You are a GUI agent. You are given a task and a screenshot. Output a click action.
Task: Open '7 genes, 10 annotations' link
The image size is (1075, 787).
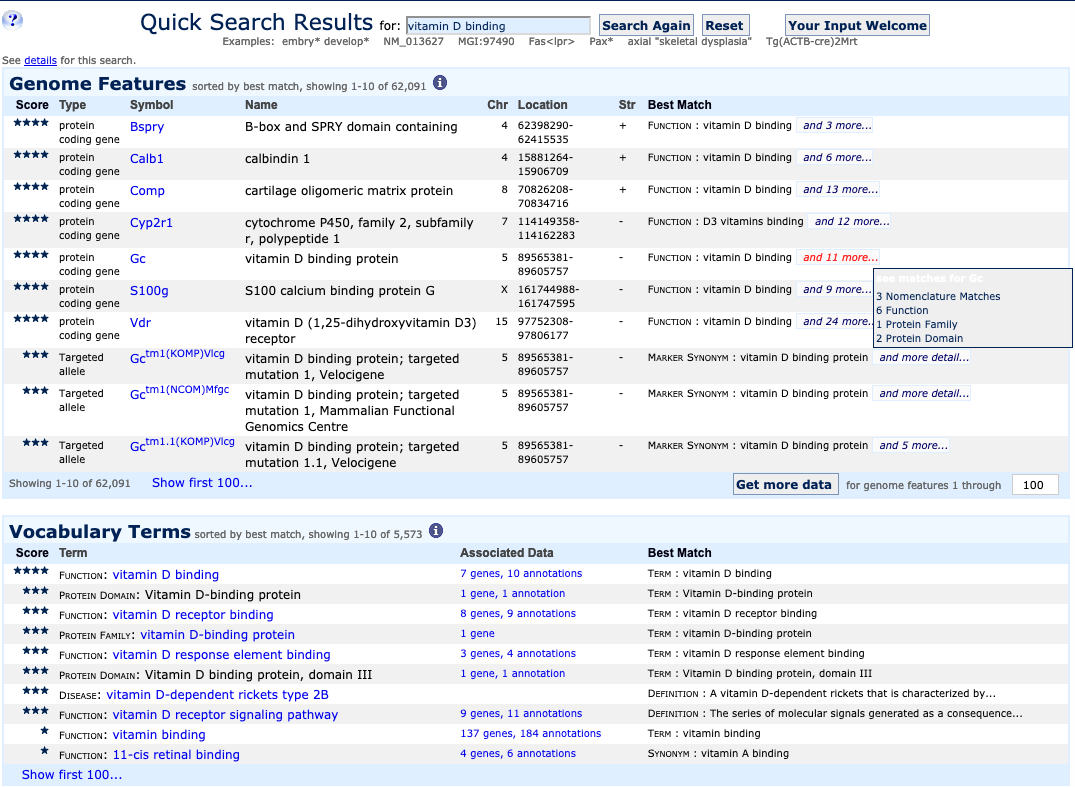pyautogui.click(x=521, y=574)
